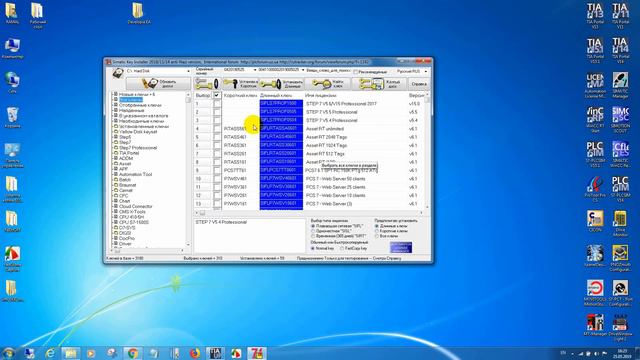Open Recycle Bin on desktop
This screenshot has width=640, height=360.
pyautogui.click(x=12, y=118)
